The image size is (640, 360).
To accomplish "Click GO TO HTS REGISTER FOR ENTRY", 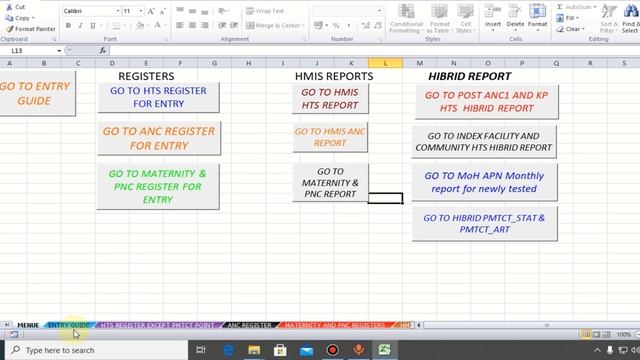I will (158, 97).
